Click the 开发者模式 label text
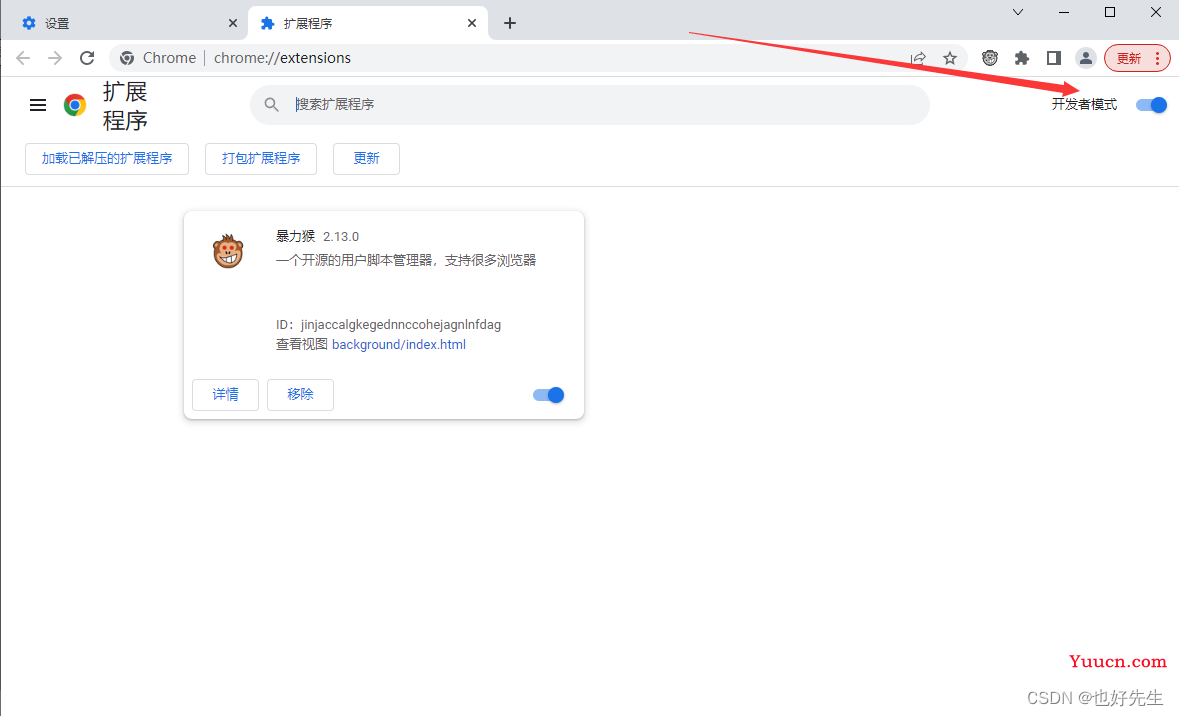 [x=1084, y=105]
